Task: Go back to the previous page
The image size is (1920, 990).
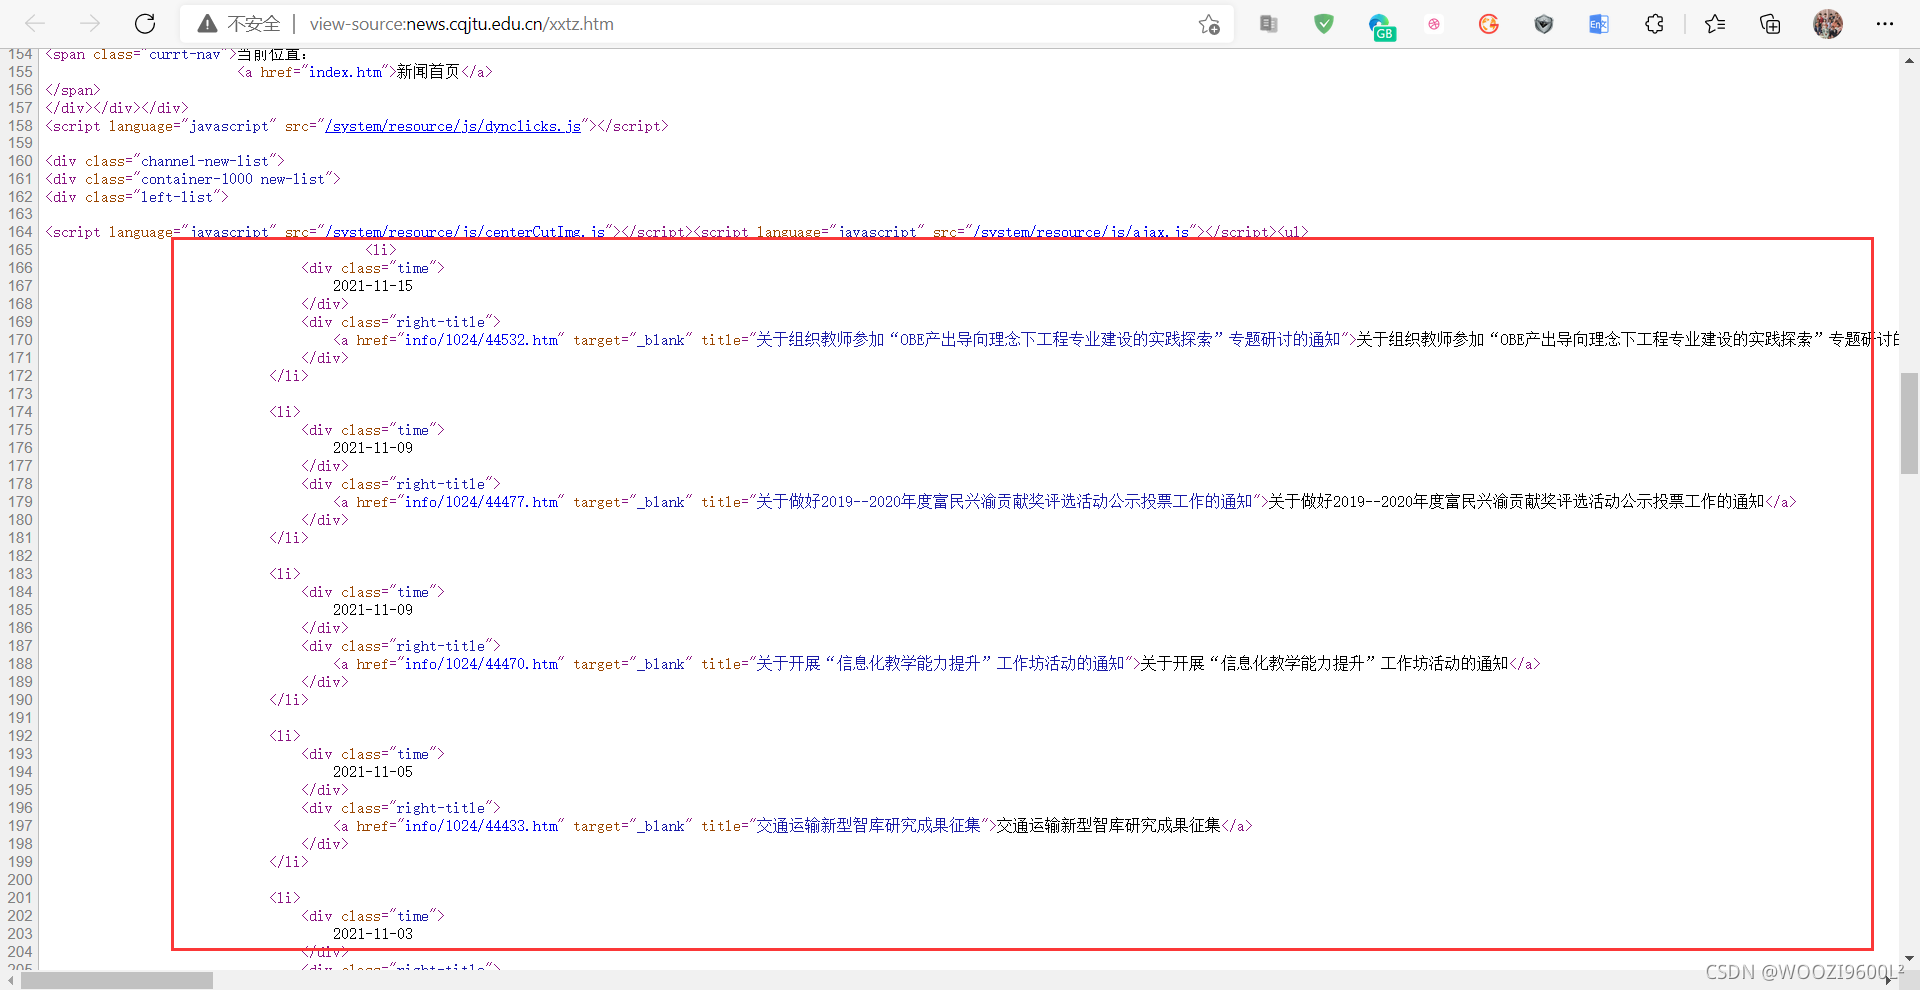Action: (x=35, y=23)
